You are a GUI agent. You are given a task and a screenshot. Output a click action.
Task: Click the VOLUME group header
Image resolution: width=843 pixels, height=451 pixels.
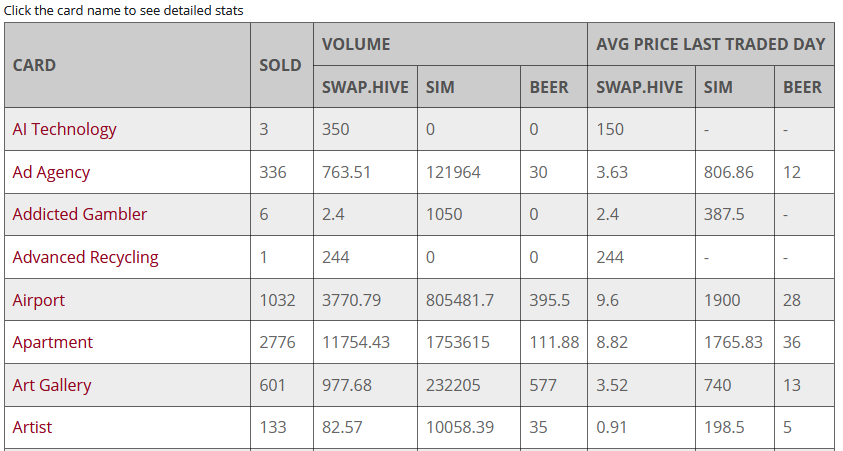[356, 44]
